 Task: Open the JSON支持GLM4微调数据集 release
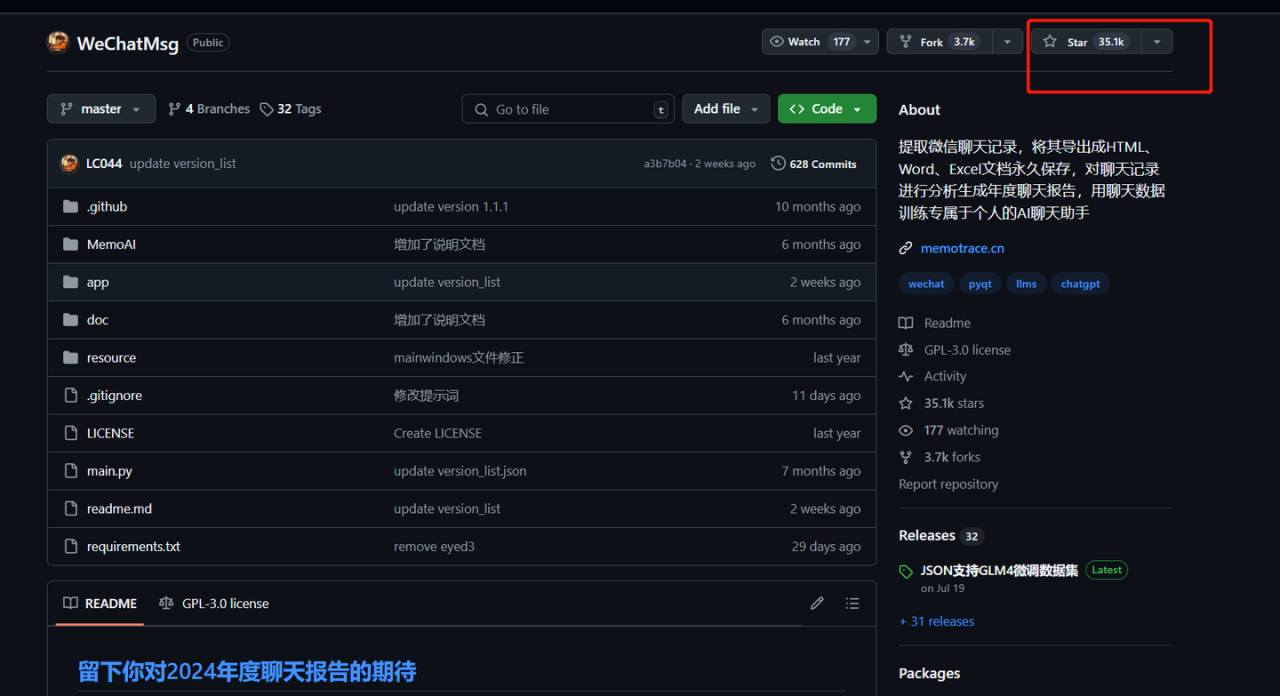pos(999,571)
